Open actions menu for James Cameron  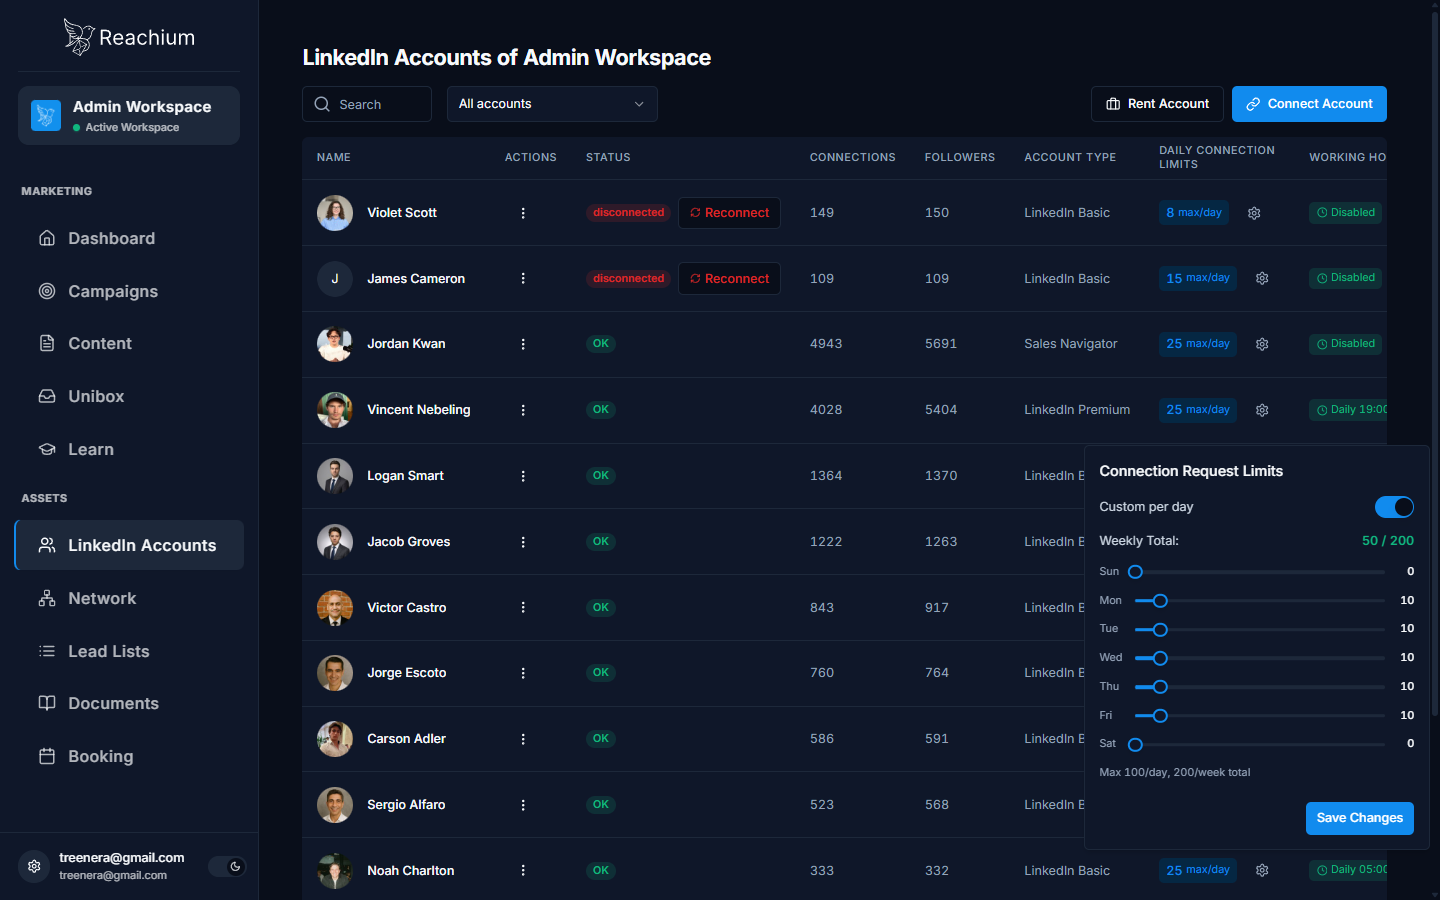tap(523, 278)
